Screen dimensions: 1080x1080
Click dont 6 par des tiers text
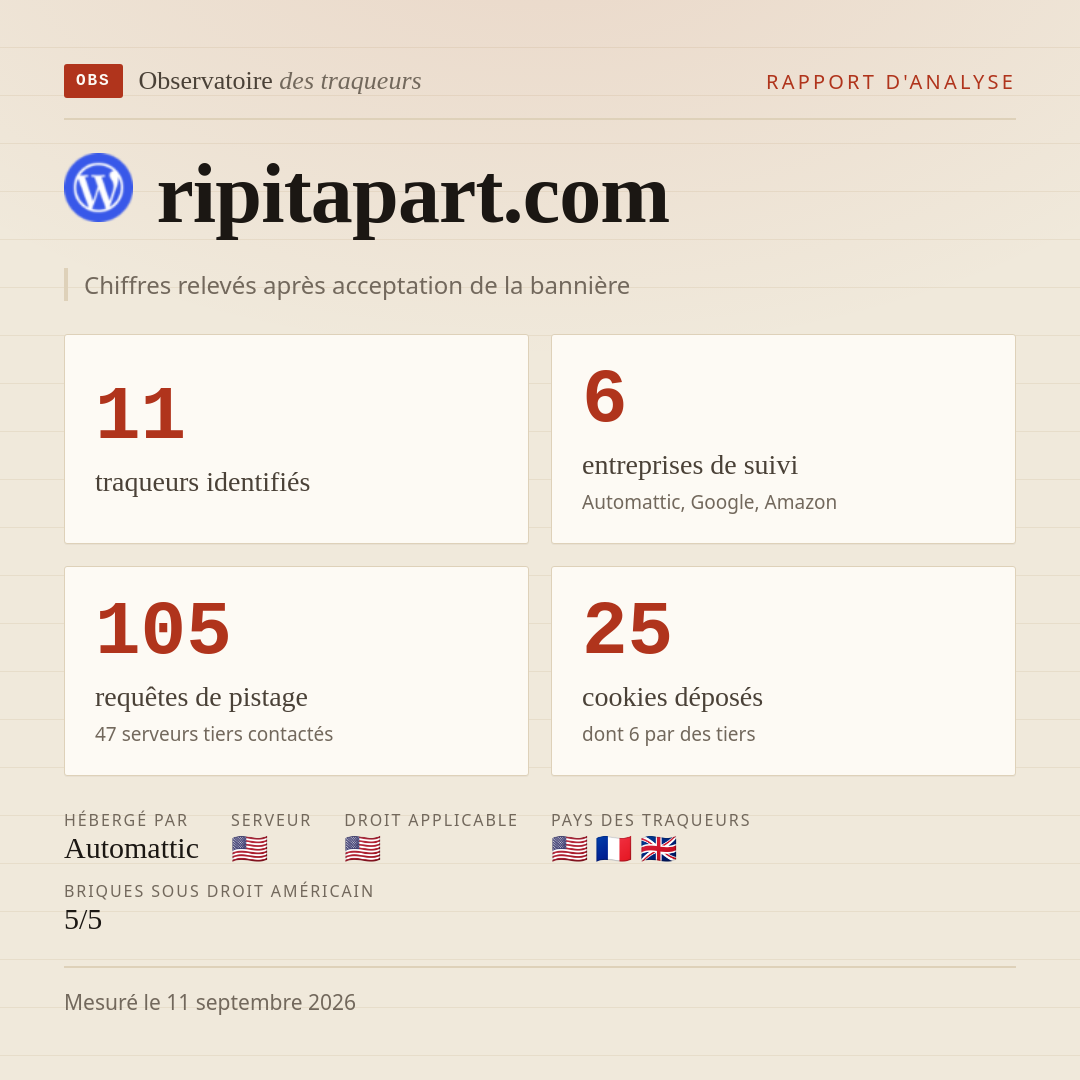coord(669,734)
